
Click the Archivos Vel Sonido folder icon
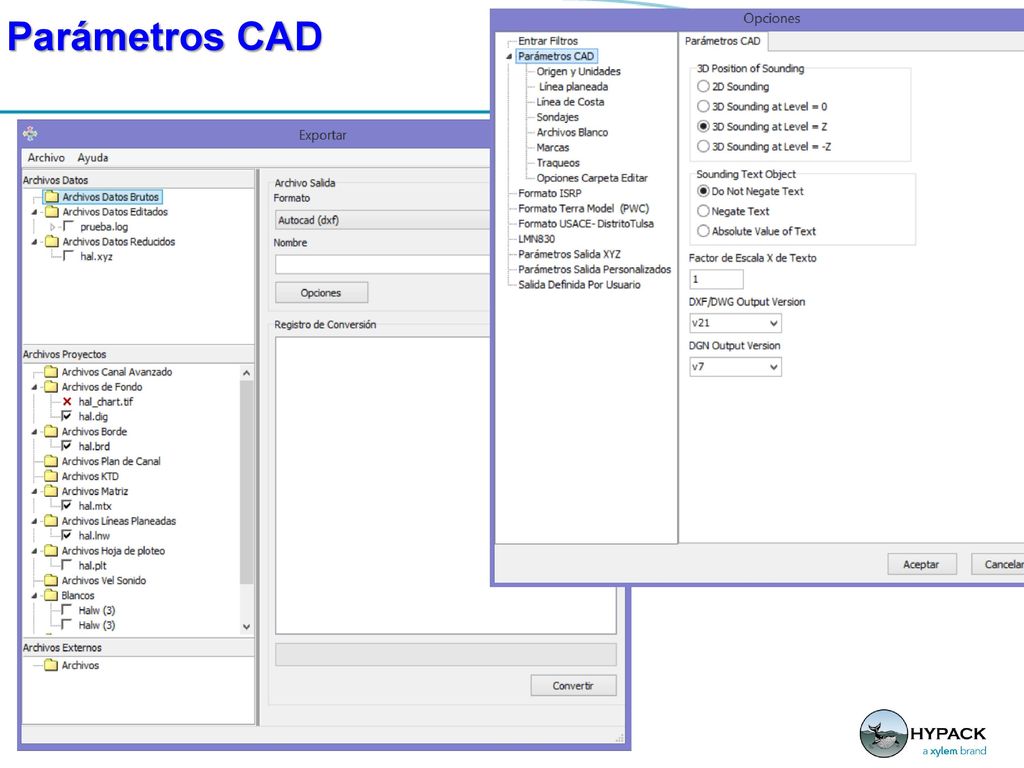[x=51, y=581]
